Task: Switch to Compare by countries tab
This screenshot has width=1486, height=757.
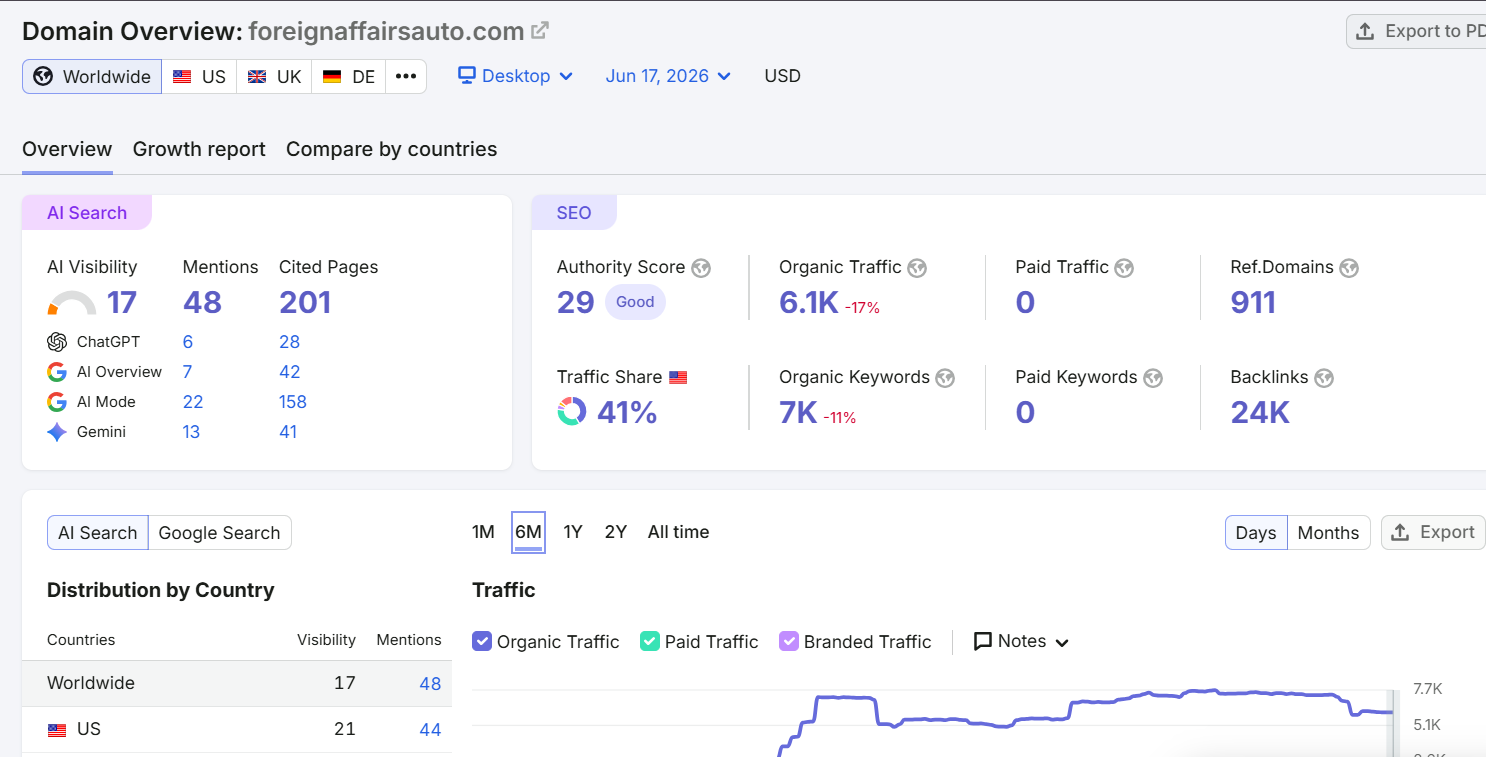Action: 391,149
